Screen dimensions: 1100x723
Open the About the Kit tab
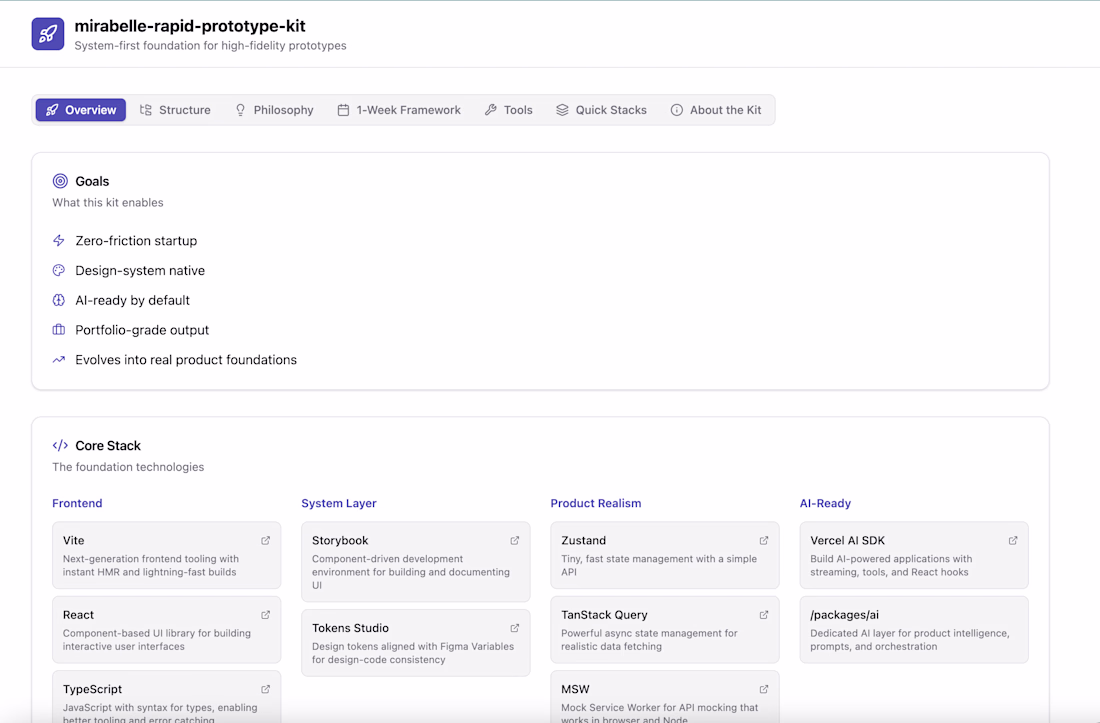click(x=716, y=110)
